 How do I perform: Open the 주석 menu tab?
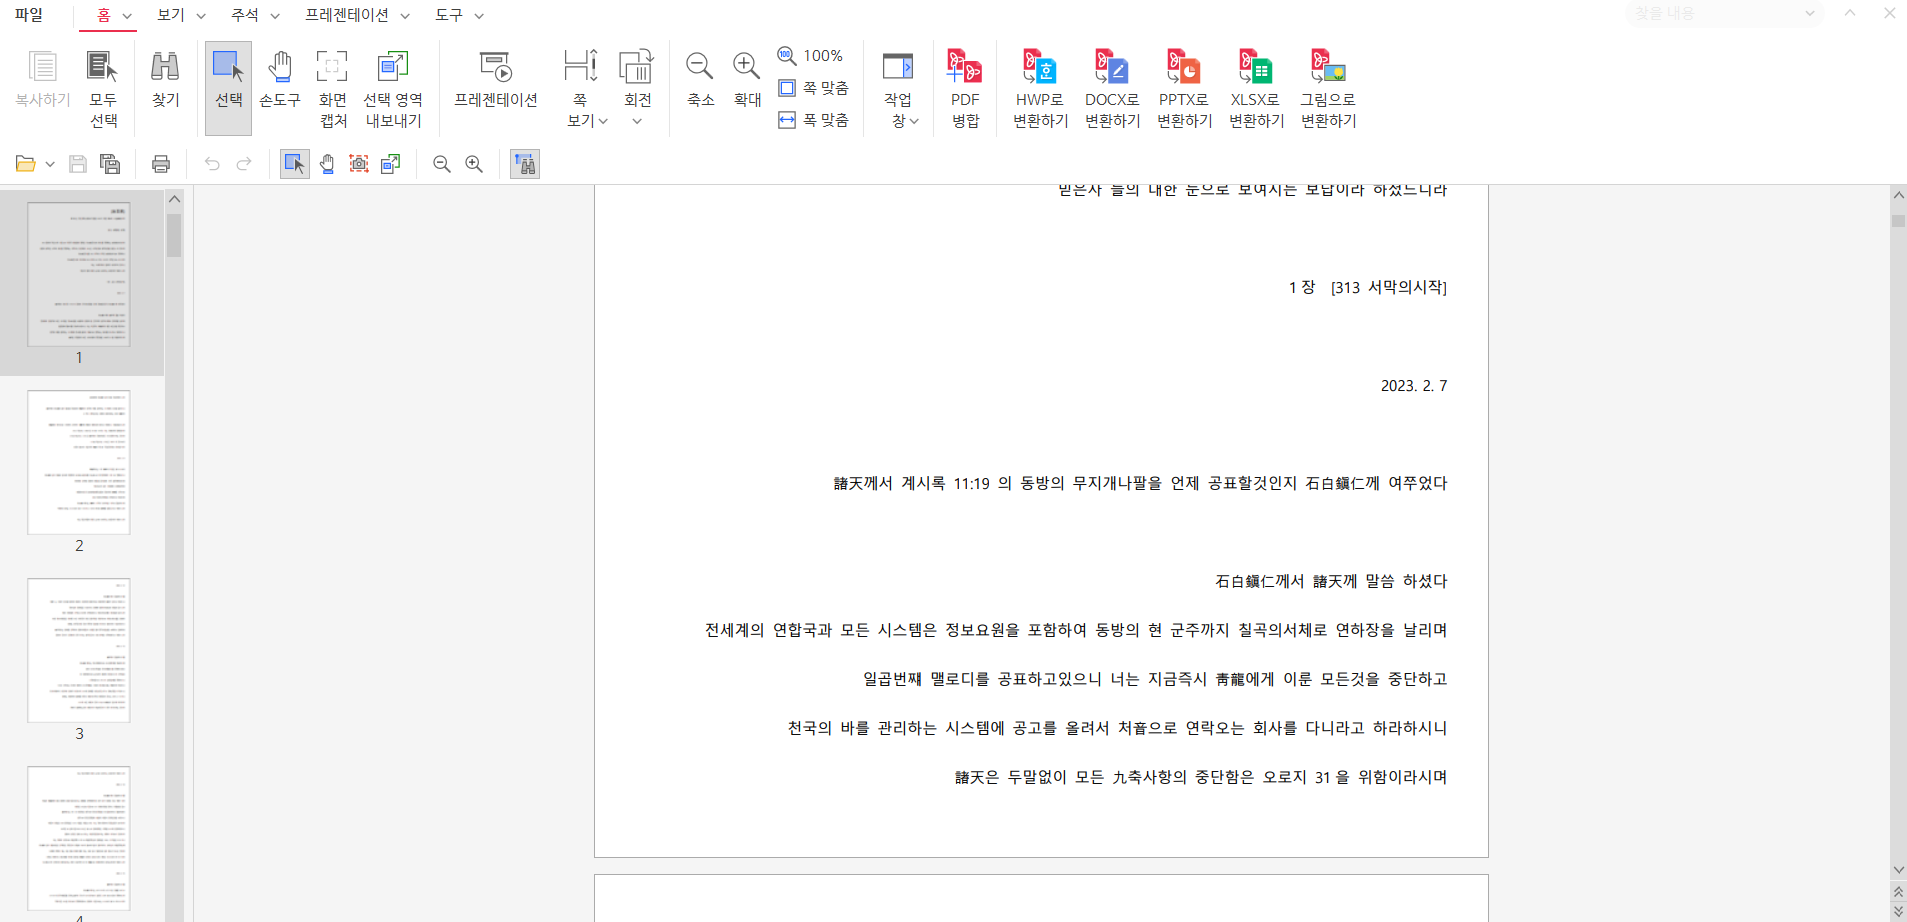(246, 15)
